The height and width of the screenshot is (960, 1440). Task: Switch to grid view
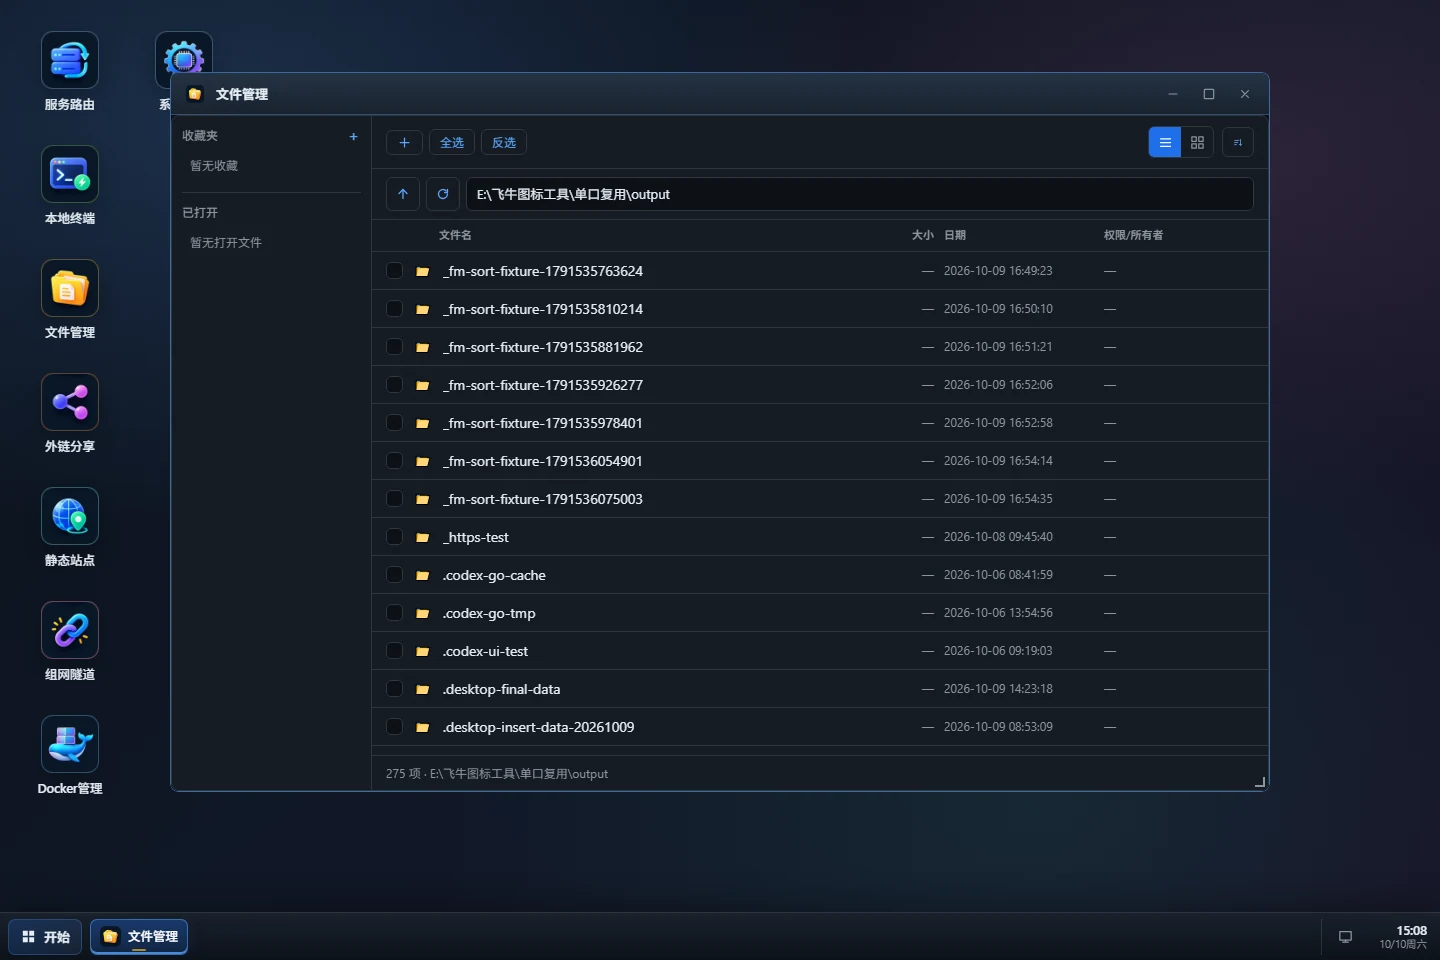(x=1197, y=143)
